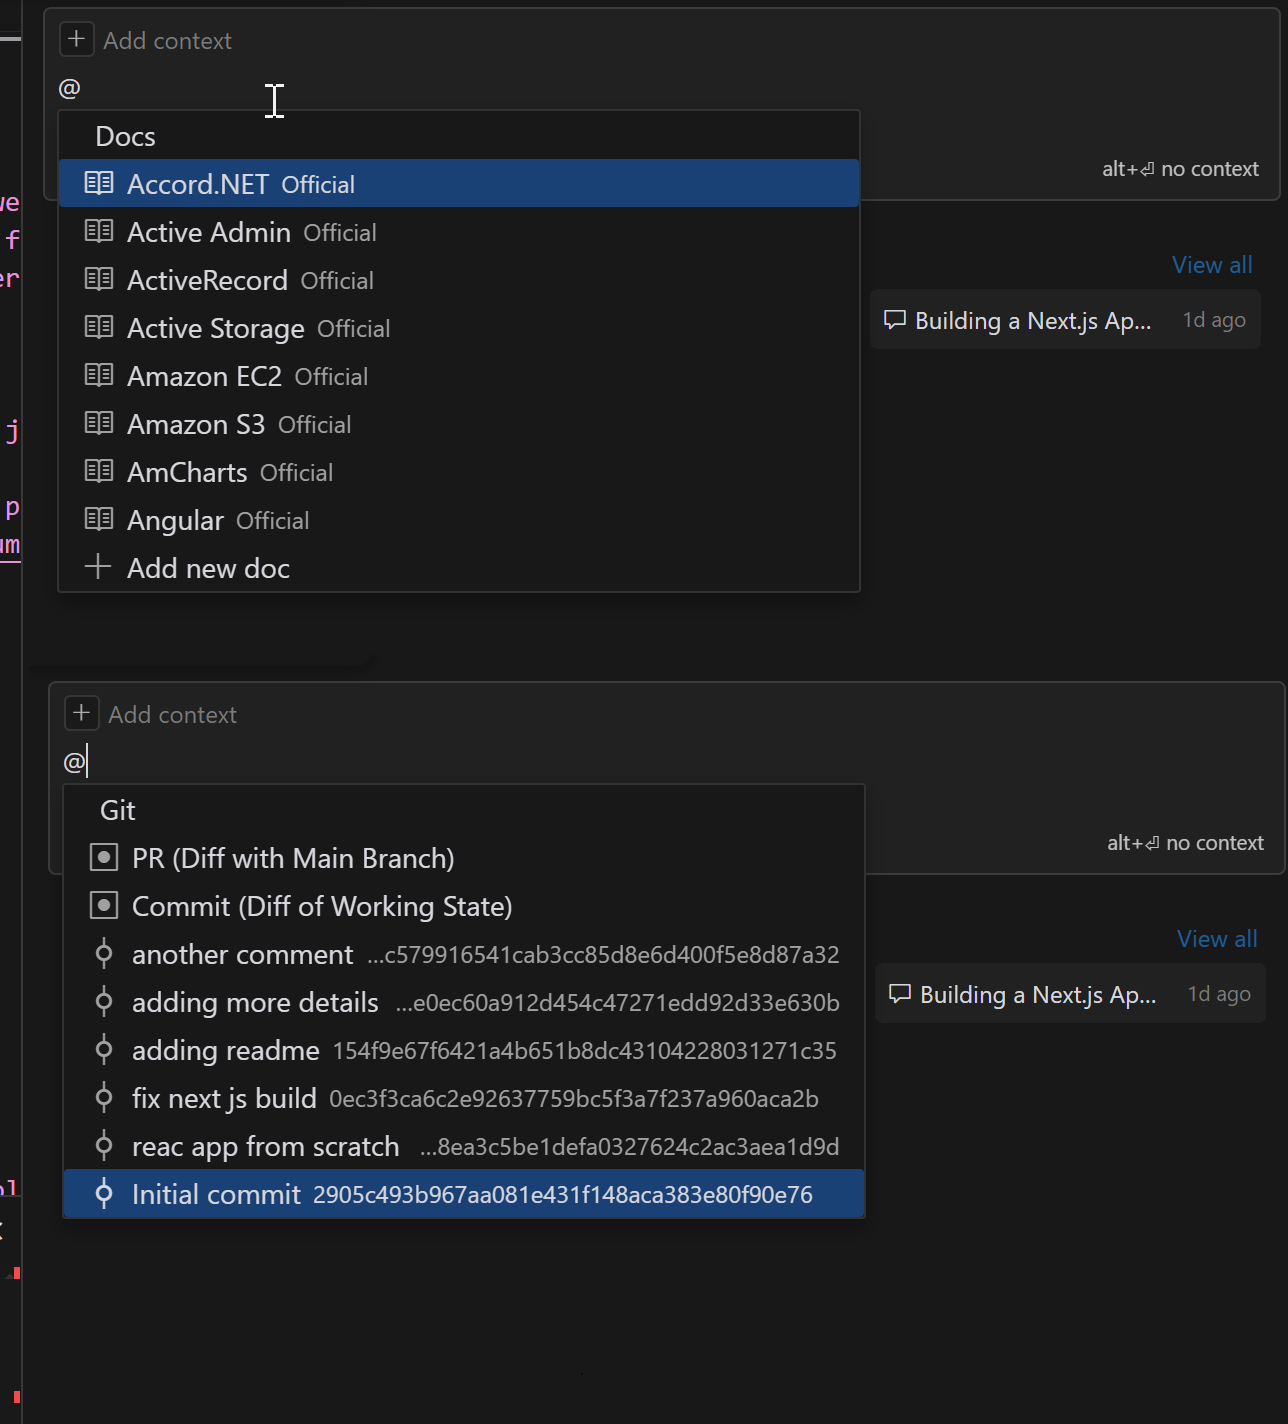This screenshot has width=1288, height=1424.
Task: Click chat bubble icon in lower history item
Action: [x=900, y=994]
